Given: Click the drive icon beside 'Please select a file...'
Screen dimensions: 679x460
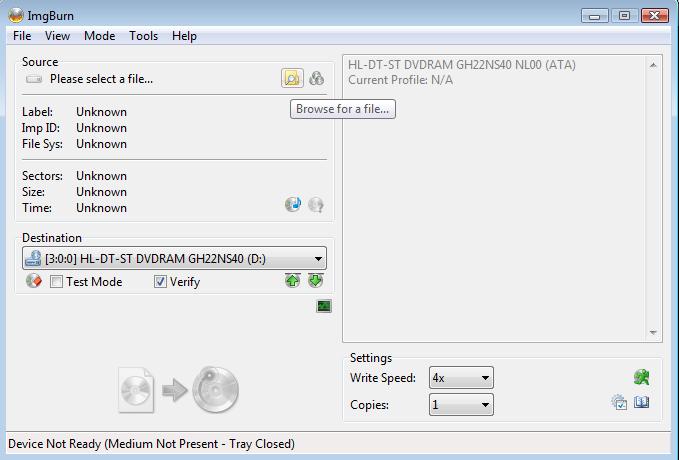Looking at the screenshot, I should (x=34, y=79).
